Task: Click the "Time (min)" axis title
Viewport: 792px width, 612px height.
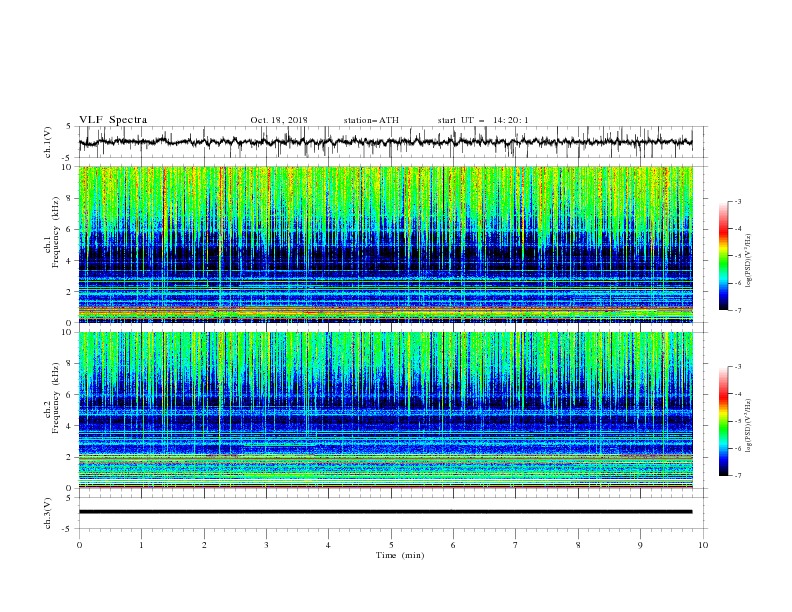Action: (400, 555)
